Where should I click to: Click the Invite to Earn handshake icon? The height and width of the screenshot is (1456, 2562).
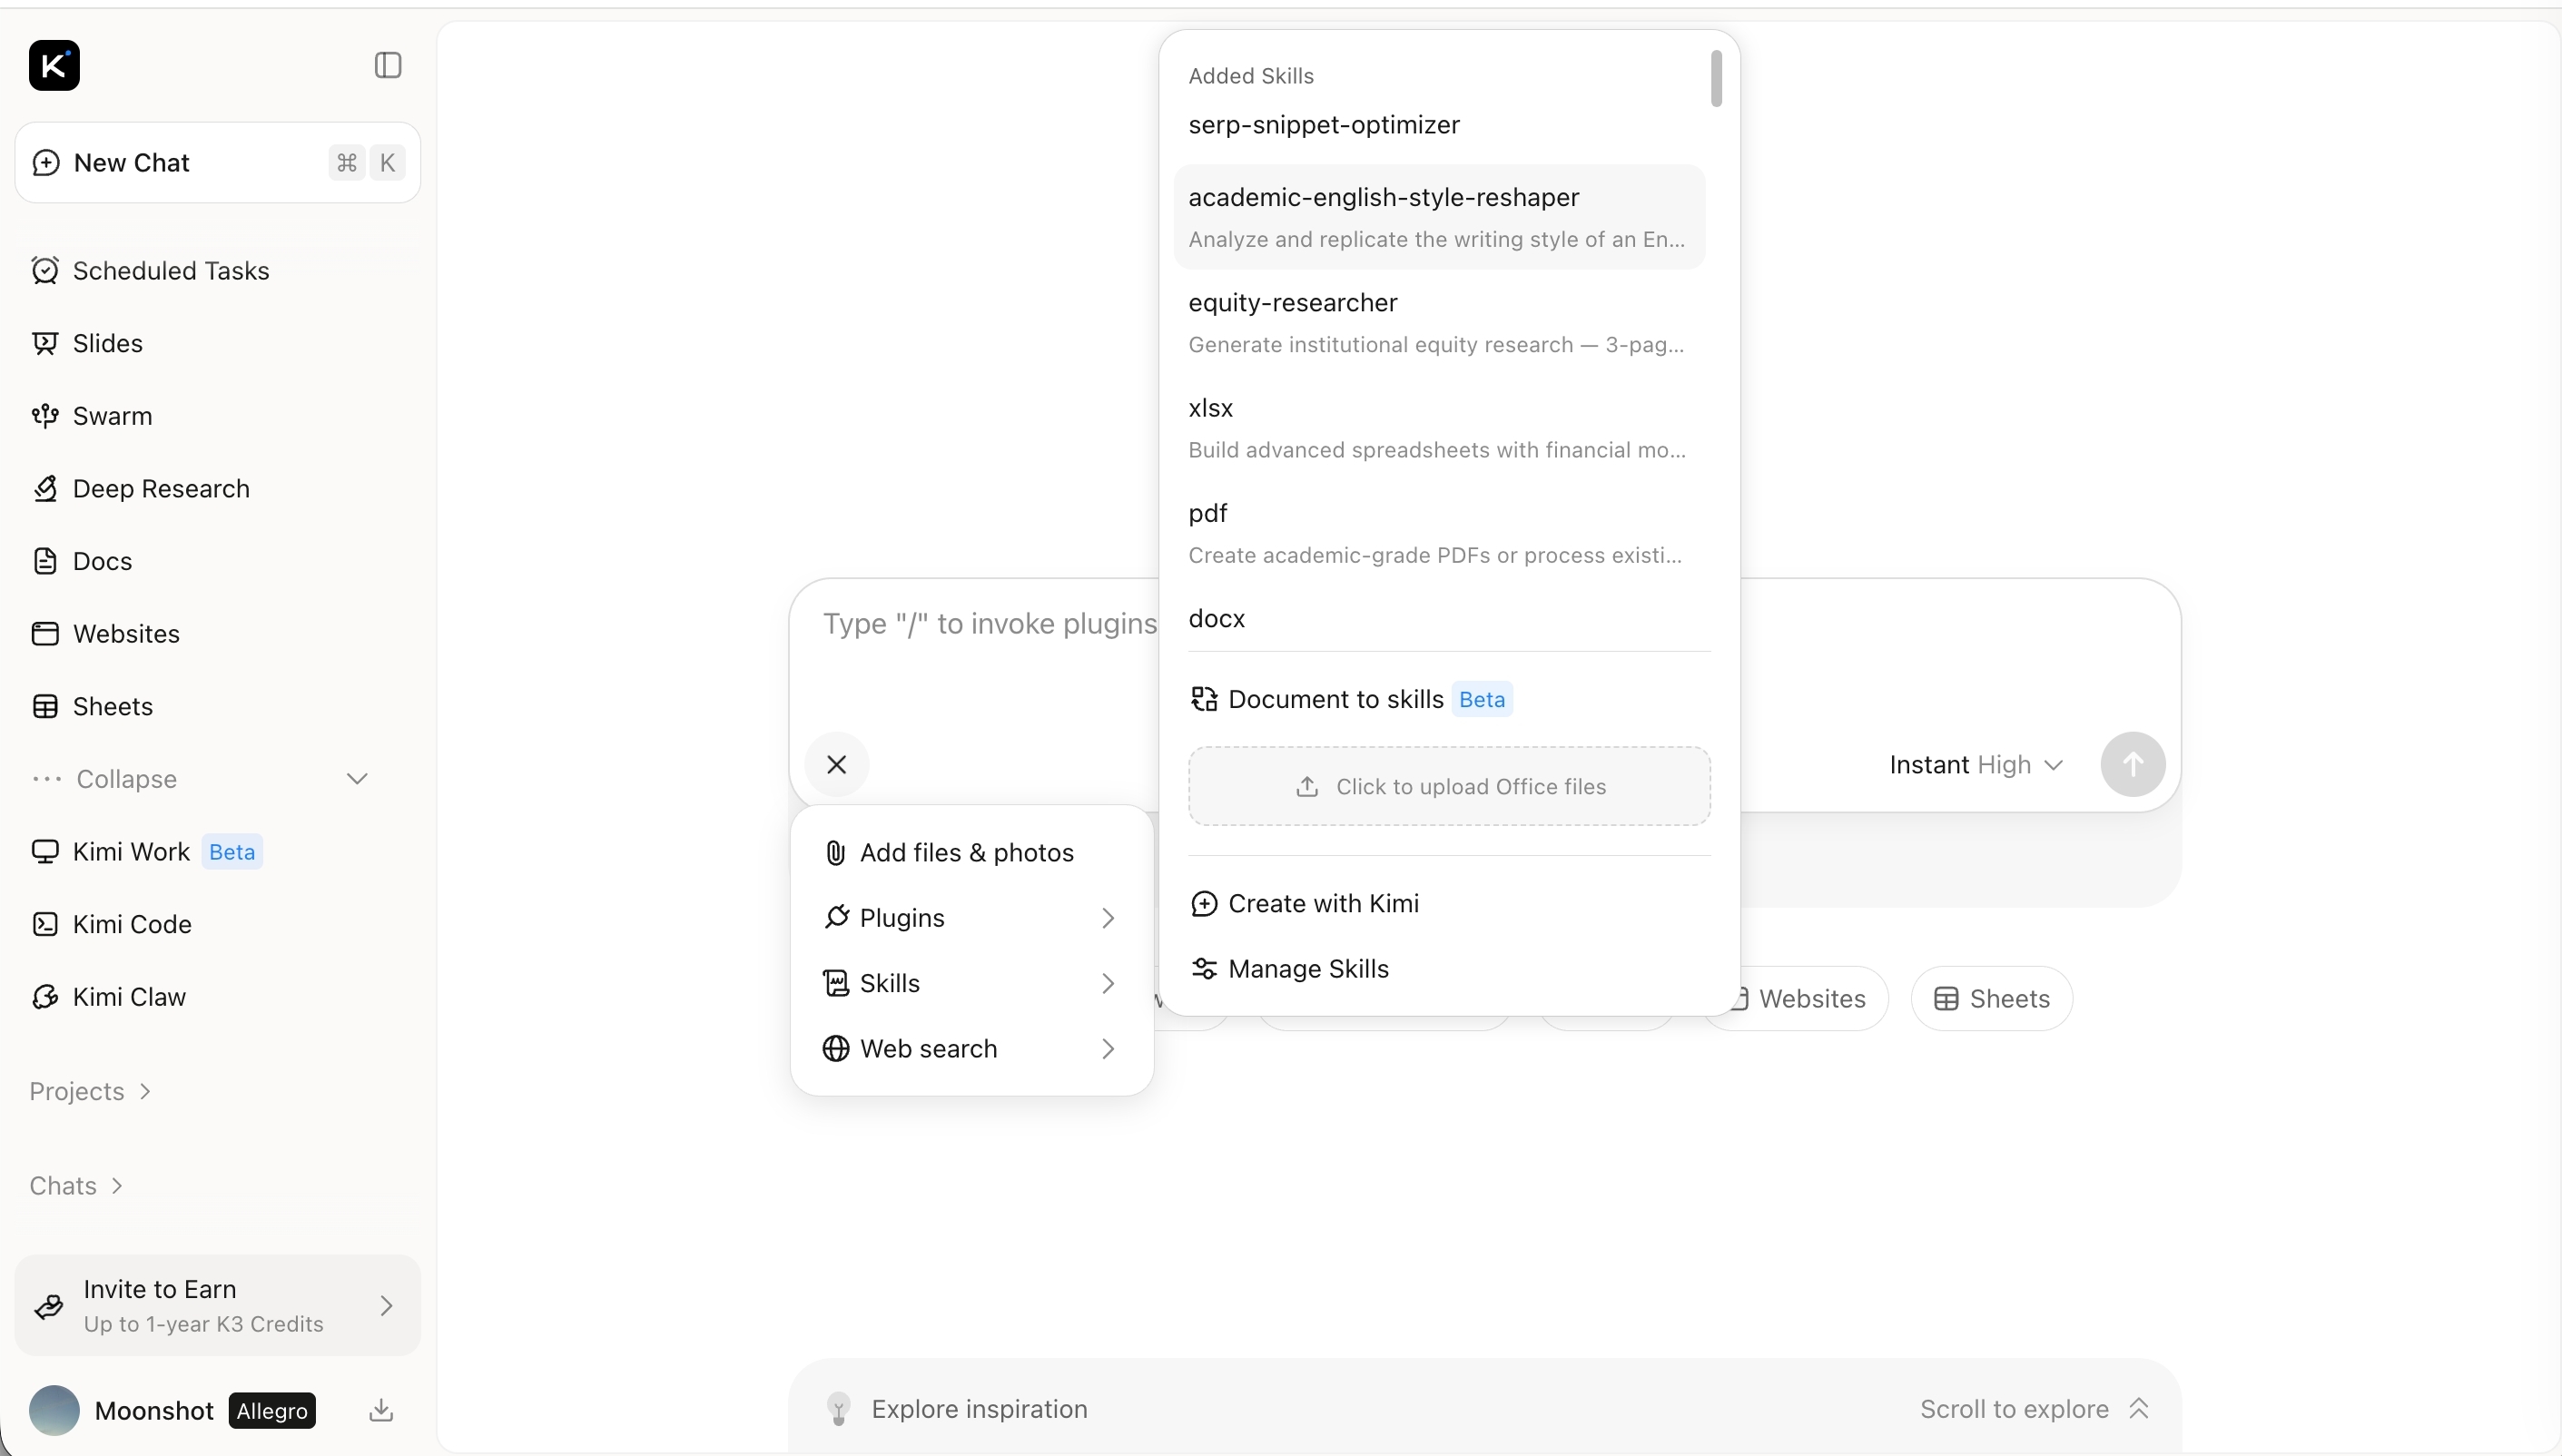[49, 1306]
